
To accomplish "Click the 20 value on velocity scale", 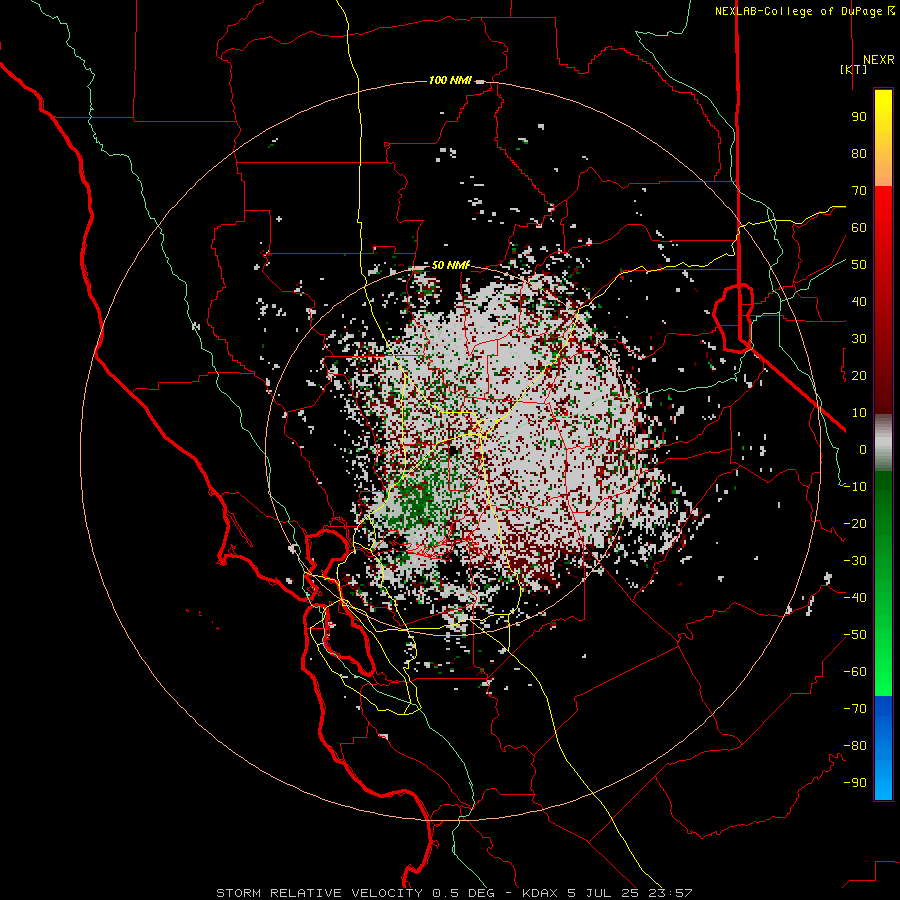I will coord(859,376).
